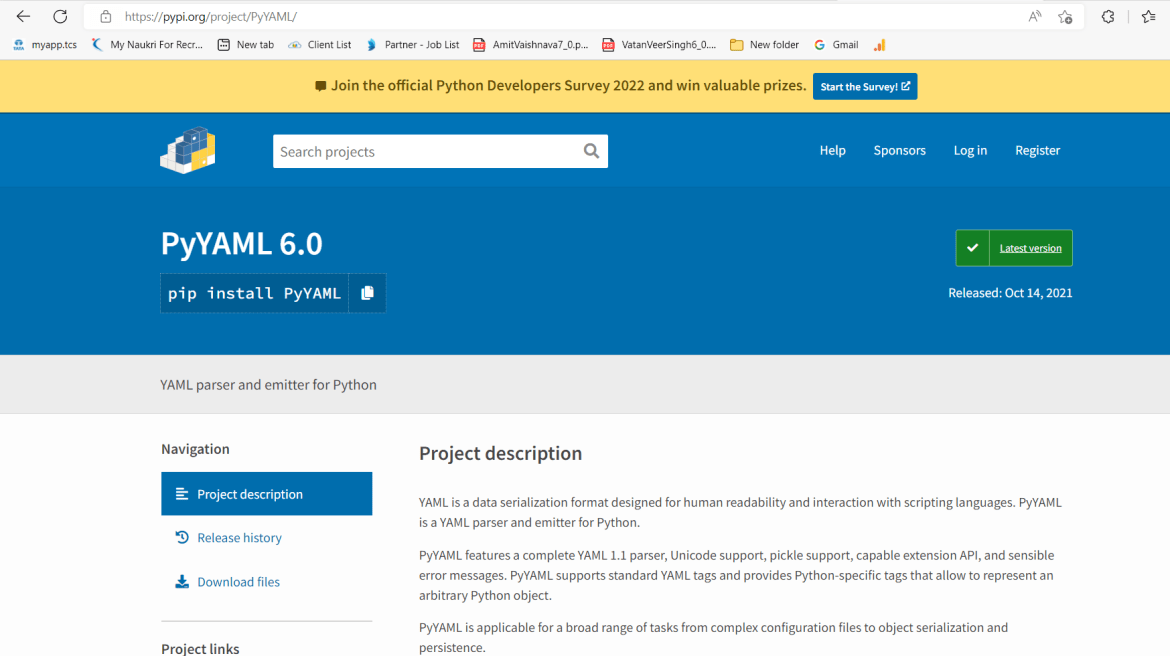Open Partner - Job List bookmark
This screenshot has height=656, width=1170.
pyautogui.click(x=412, y=45)
